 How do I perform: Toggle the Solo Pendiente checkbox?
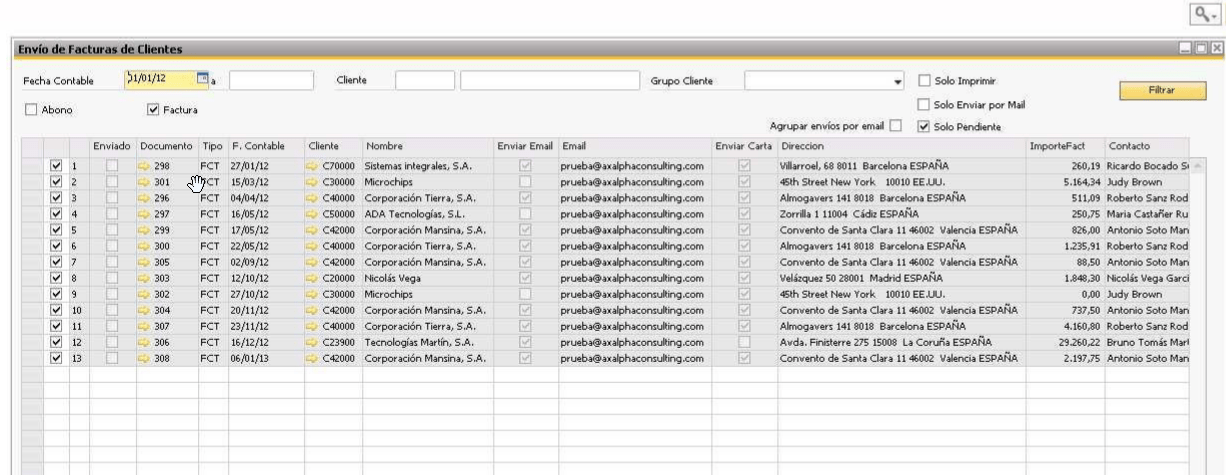tap(923, 126)
